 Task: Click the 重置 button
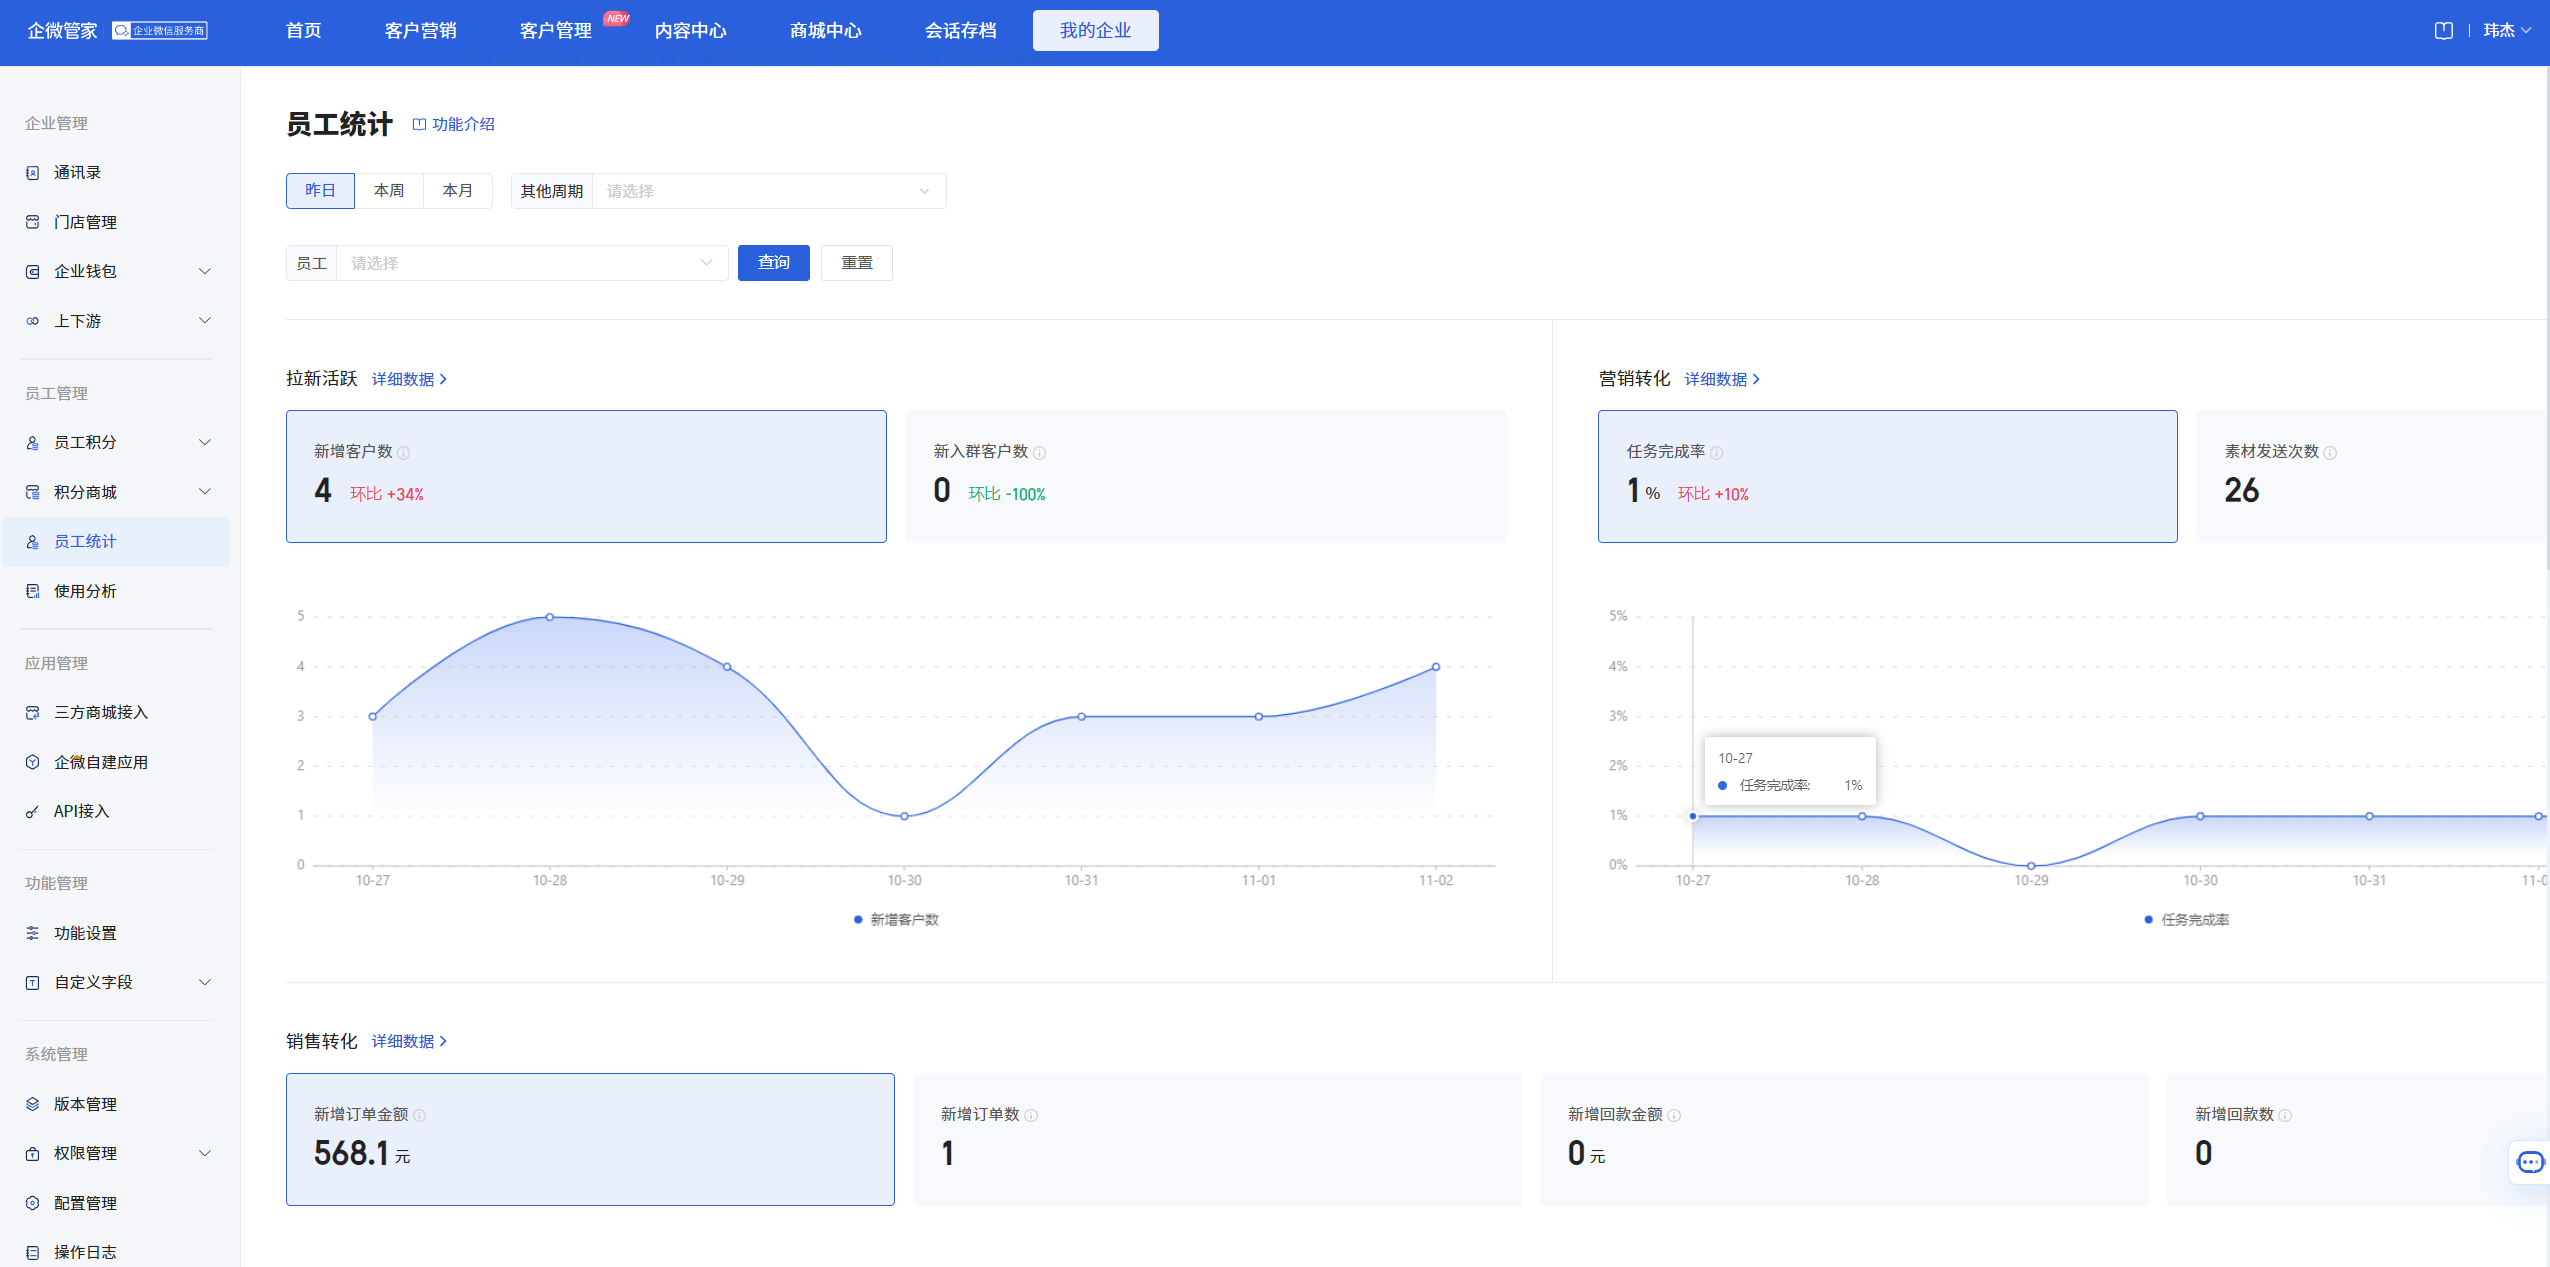coord(857,263)
